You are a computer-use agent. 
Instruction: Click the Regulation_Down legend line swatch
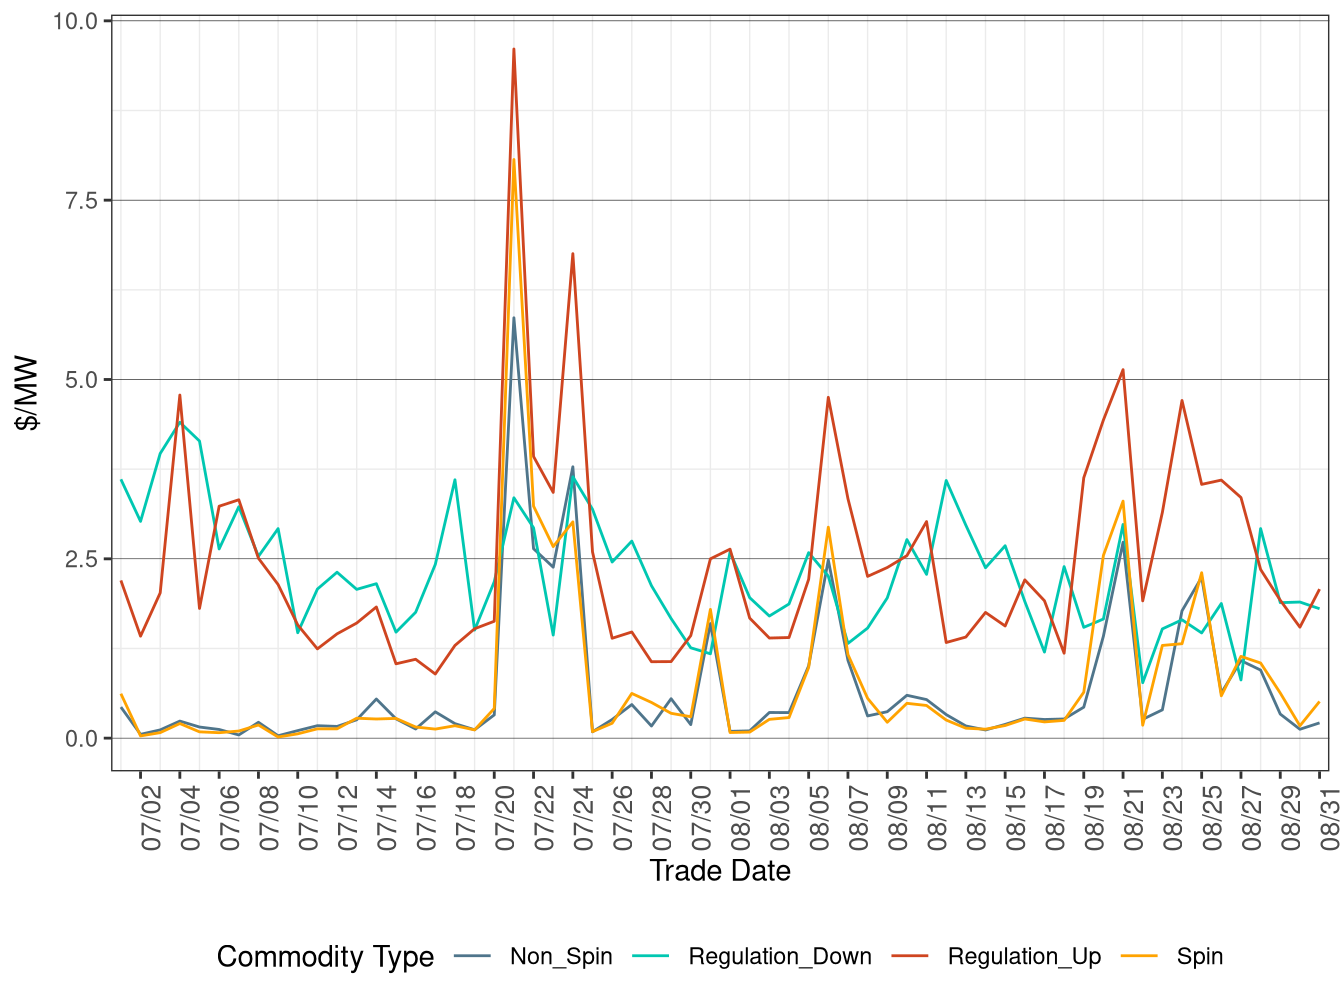coord(651,957)
